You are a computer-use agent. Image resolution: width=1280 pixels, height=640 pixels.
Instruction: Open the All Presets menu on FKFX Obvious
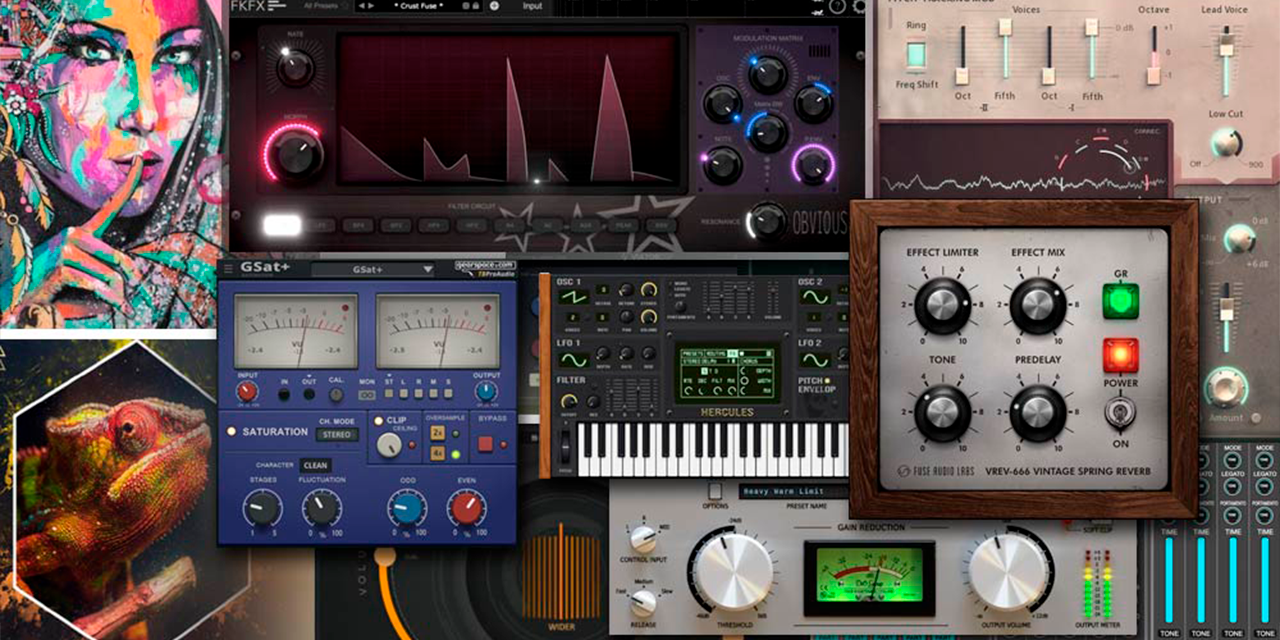point(320,6)
